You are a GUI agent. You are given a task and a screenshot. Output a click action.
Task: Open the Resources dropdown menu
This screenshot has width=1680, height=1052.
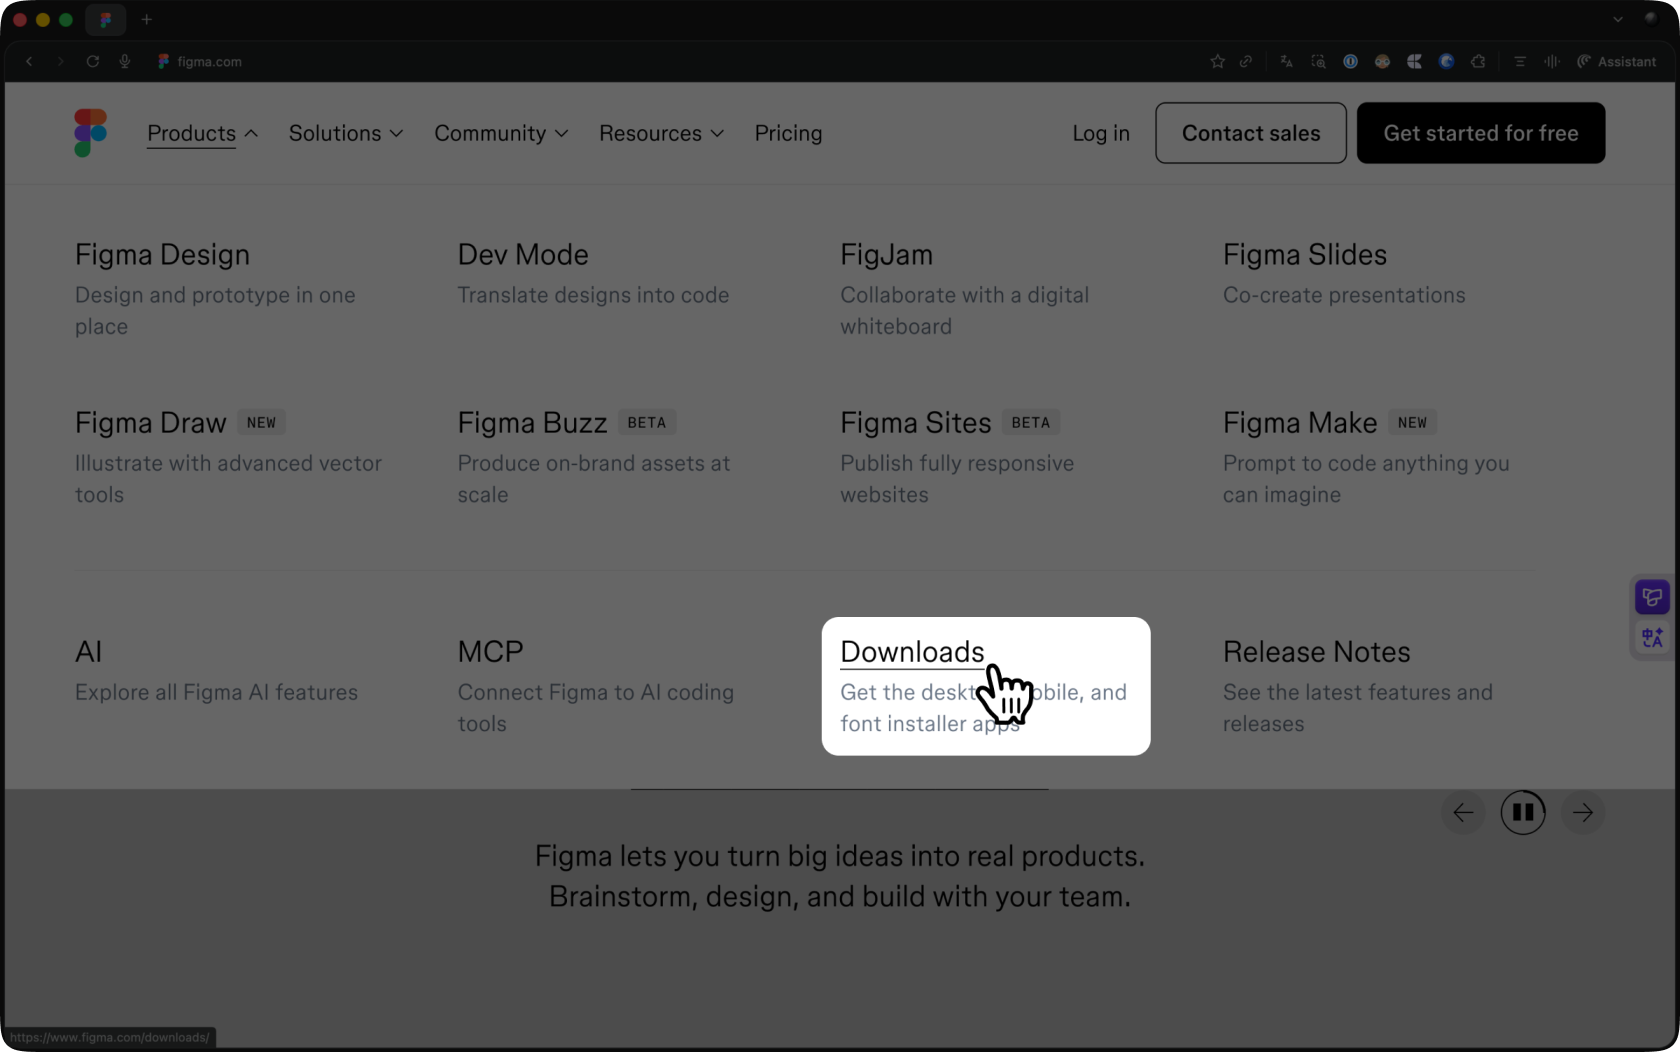point(660,133)
